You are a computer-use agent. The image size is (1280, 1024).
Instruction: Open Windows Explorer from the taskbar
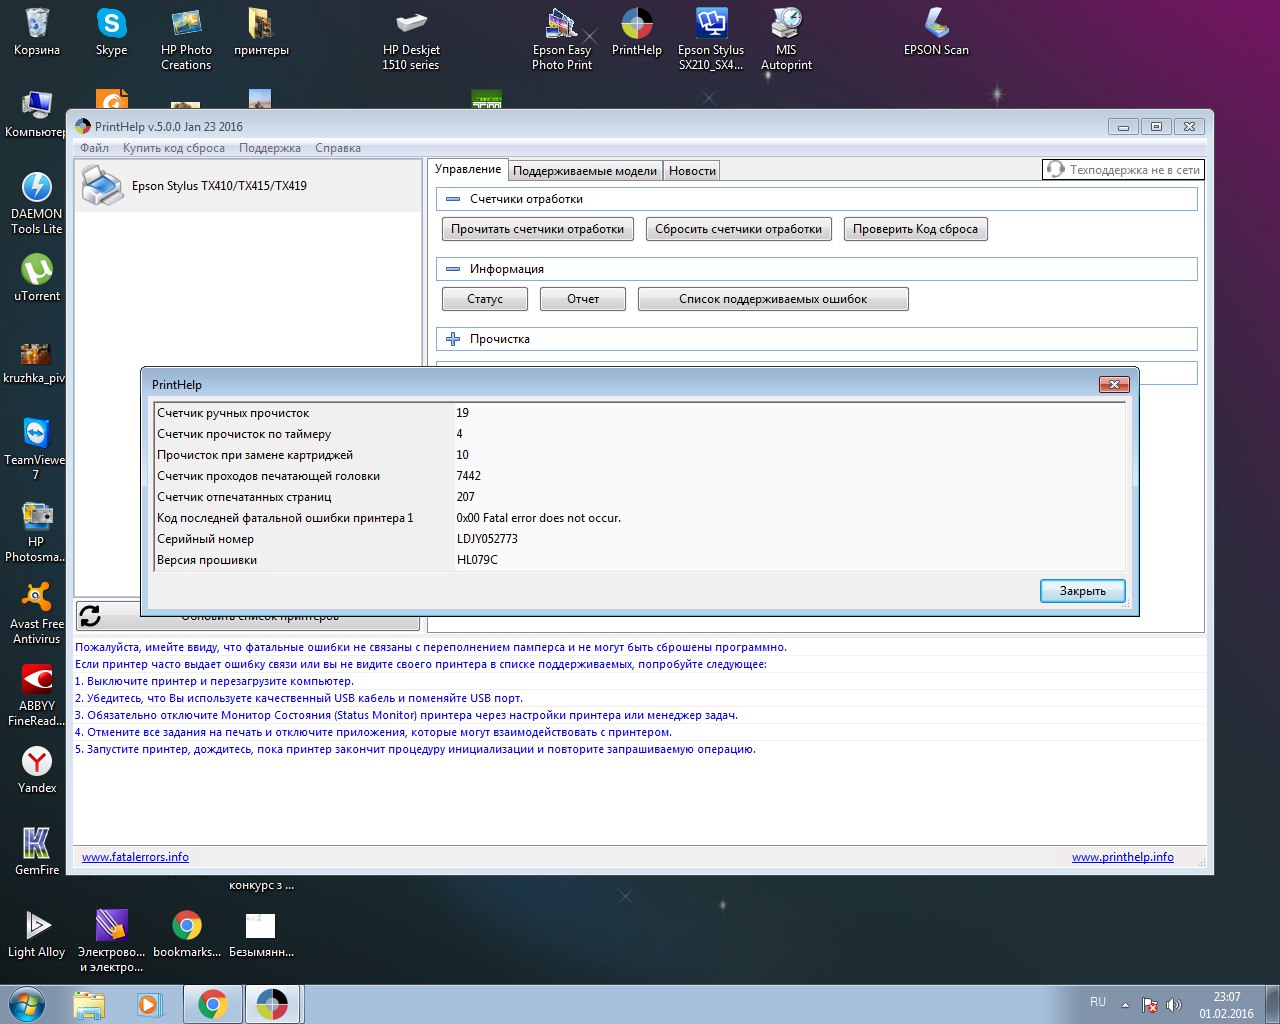coord(89,1004)
